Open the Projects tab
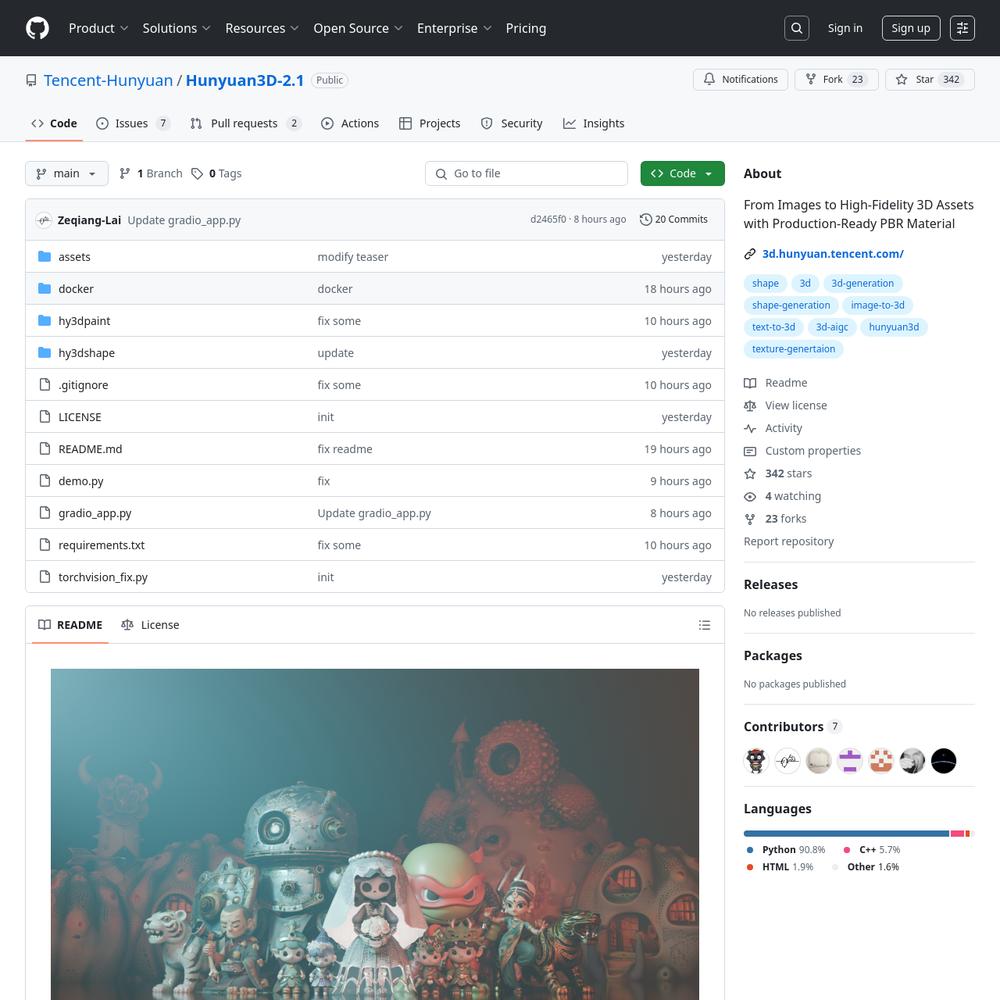 tap(429, 124)
